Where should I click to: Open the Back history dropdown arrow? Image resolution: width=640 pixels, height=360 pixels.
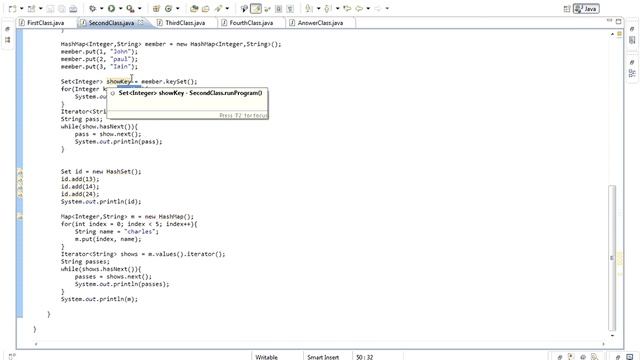(x=368, y=9)
